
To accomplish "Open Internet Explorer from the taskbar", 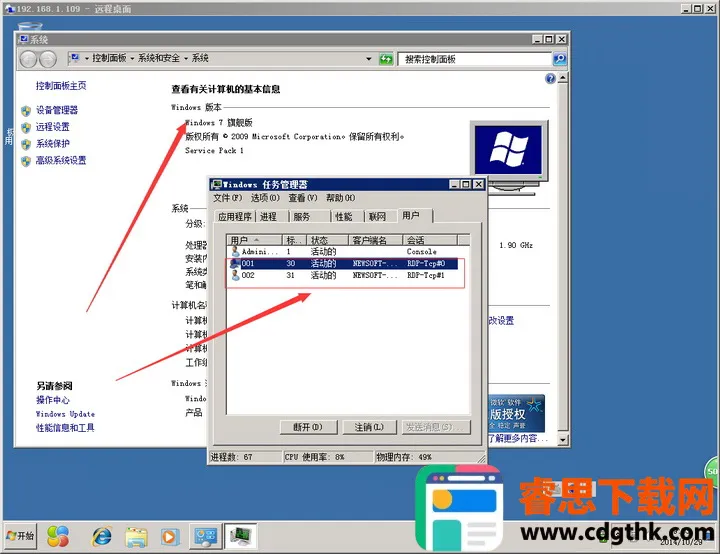I will (102, 537).
